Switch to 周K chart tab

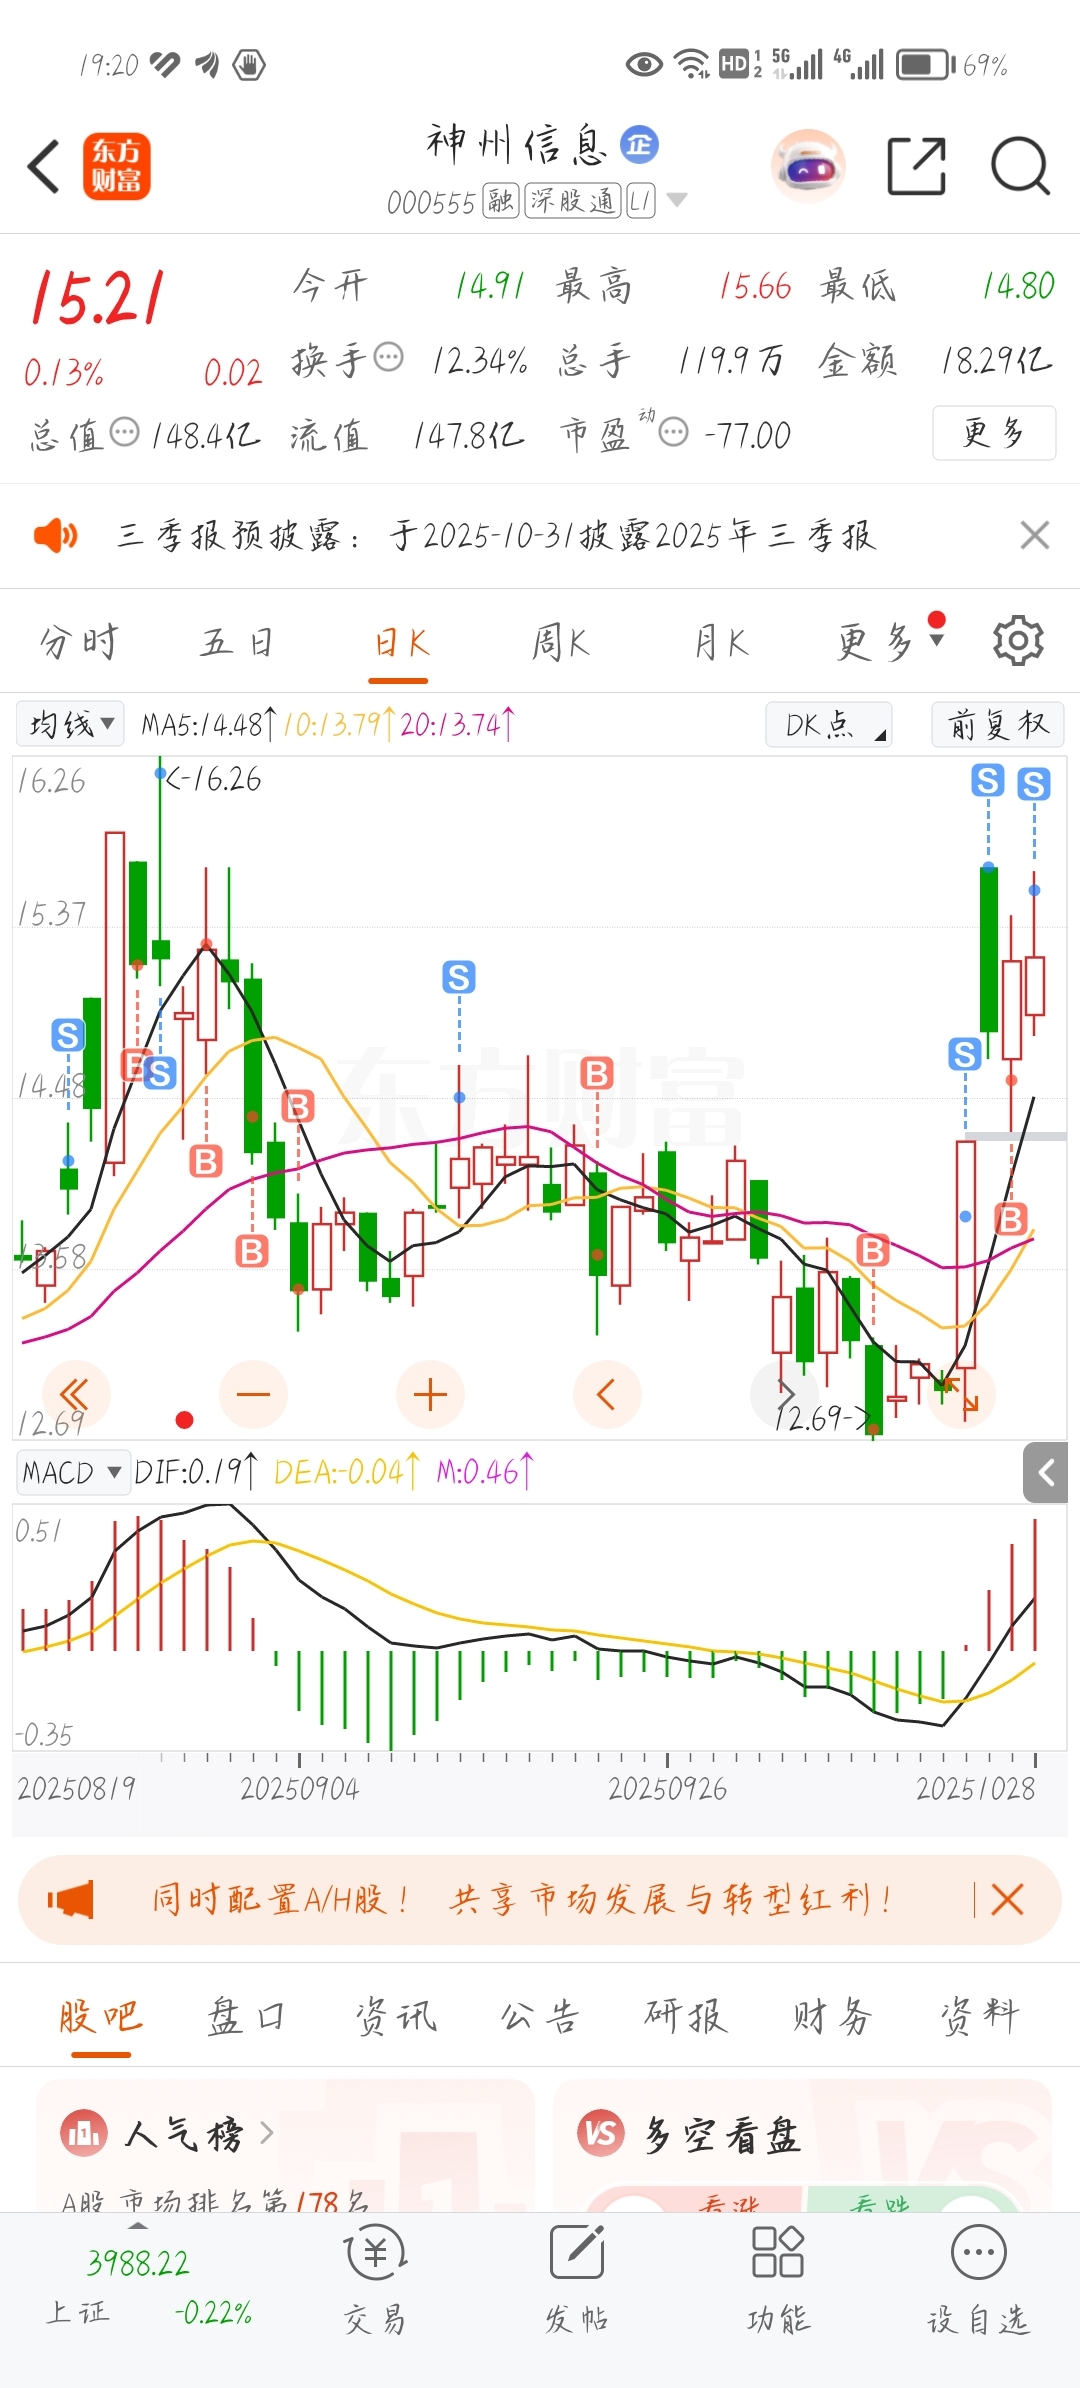(x=560, y=642)
